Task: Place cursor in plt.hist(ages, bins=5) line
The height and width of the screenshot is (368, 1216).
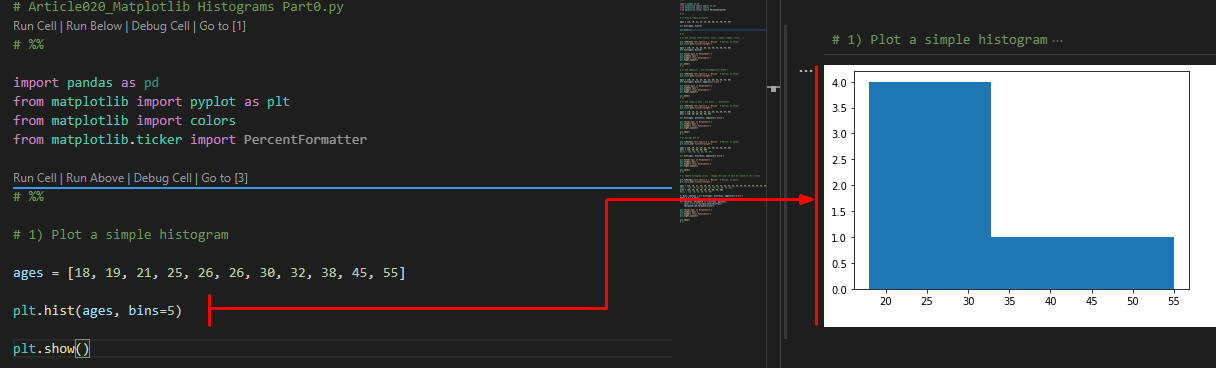Action: pos(97,311)
